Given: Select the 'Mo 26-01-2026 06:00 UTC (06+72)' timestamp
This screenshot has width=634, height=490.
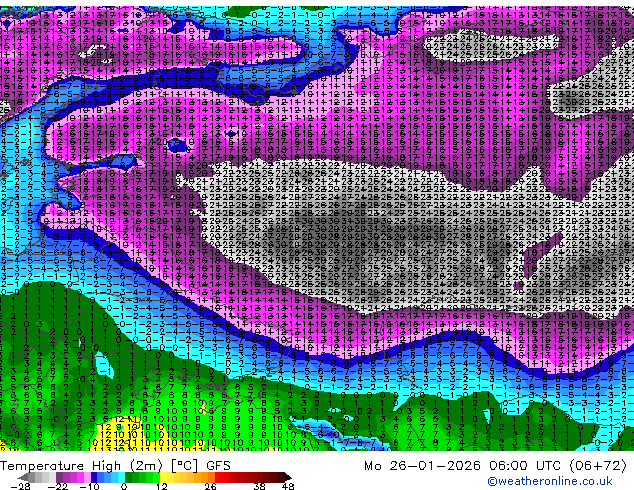Looking at the screenshot, I should point(495,466).
